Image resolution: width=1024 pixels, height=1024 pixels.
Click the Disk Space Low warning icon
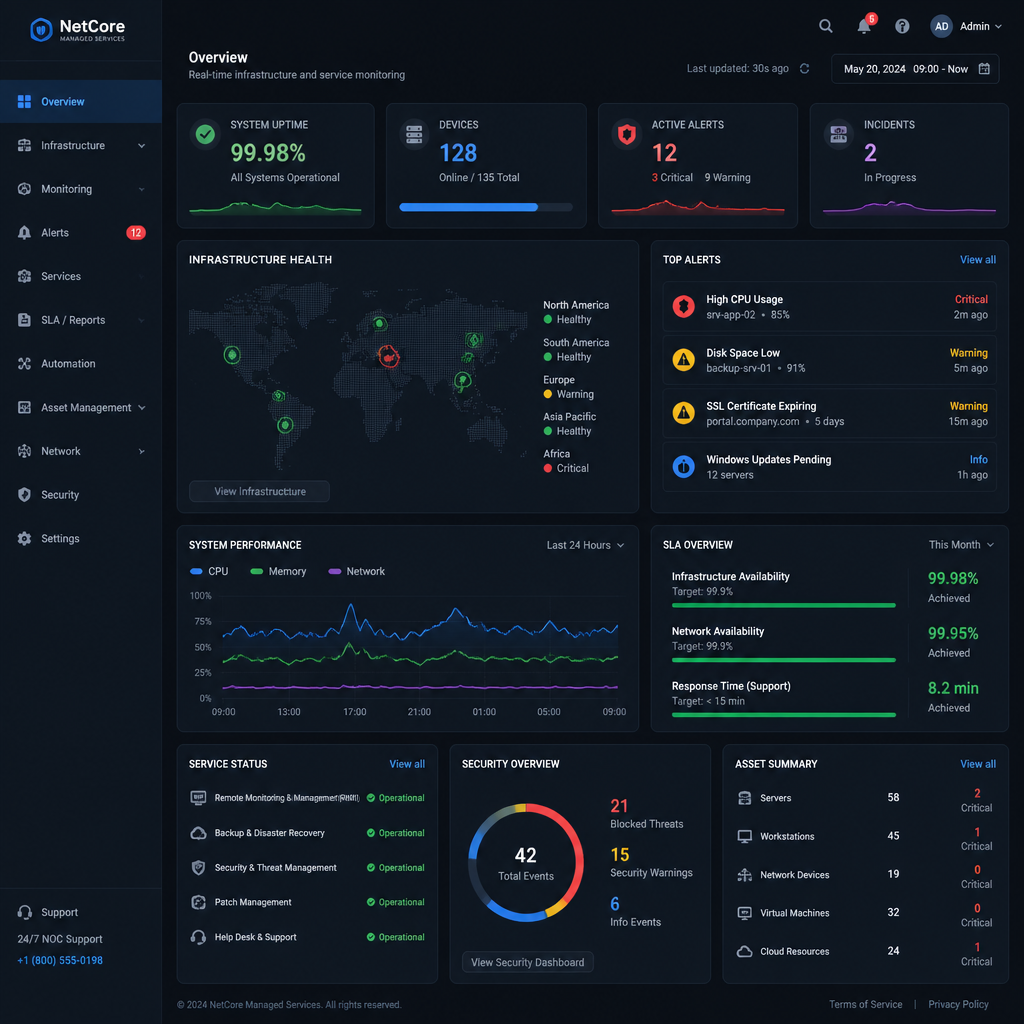coord(683,360)
